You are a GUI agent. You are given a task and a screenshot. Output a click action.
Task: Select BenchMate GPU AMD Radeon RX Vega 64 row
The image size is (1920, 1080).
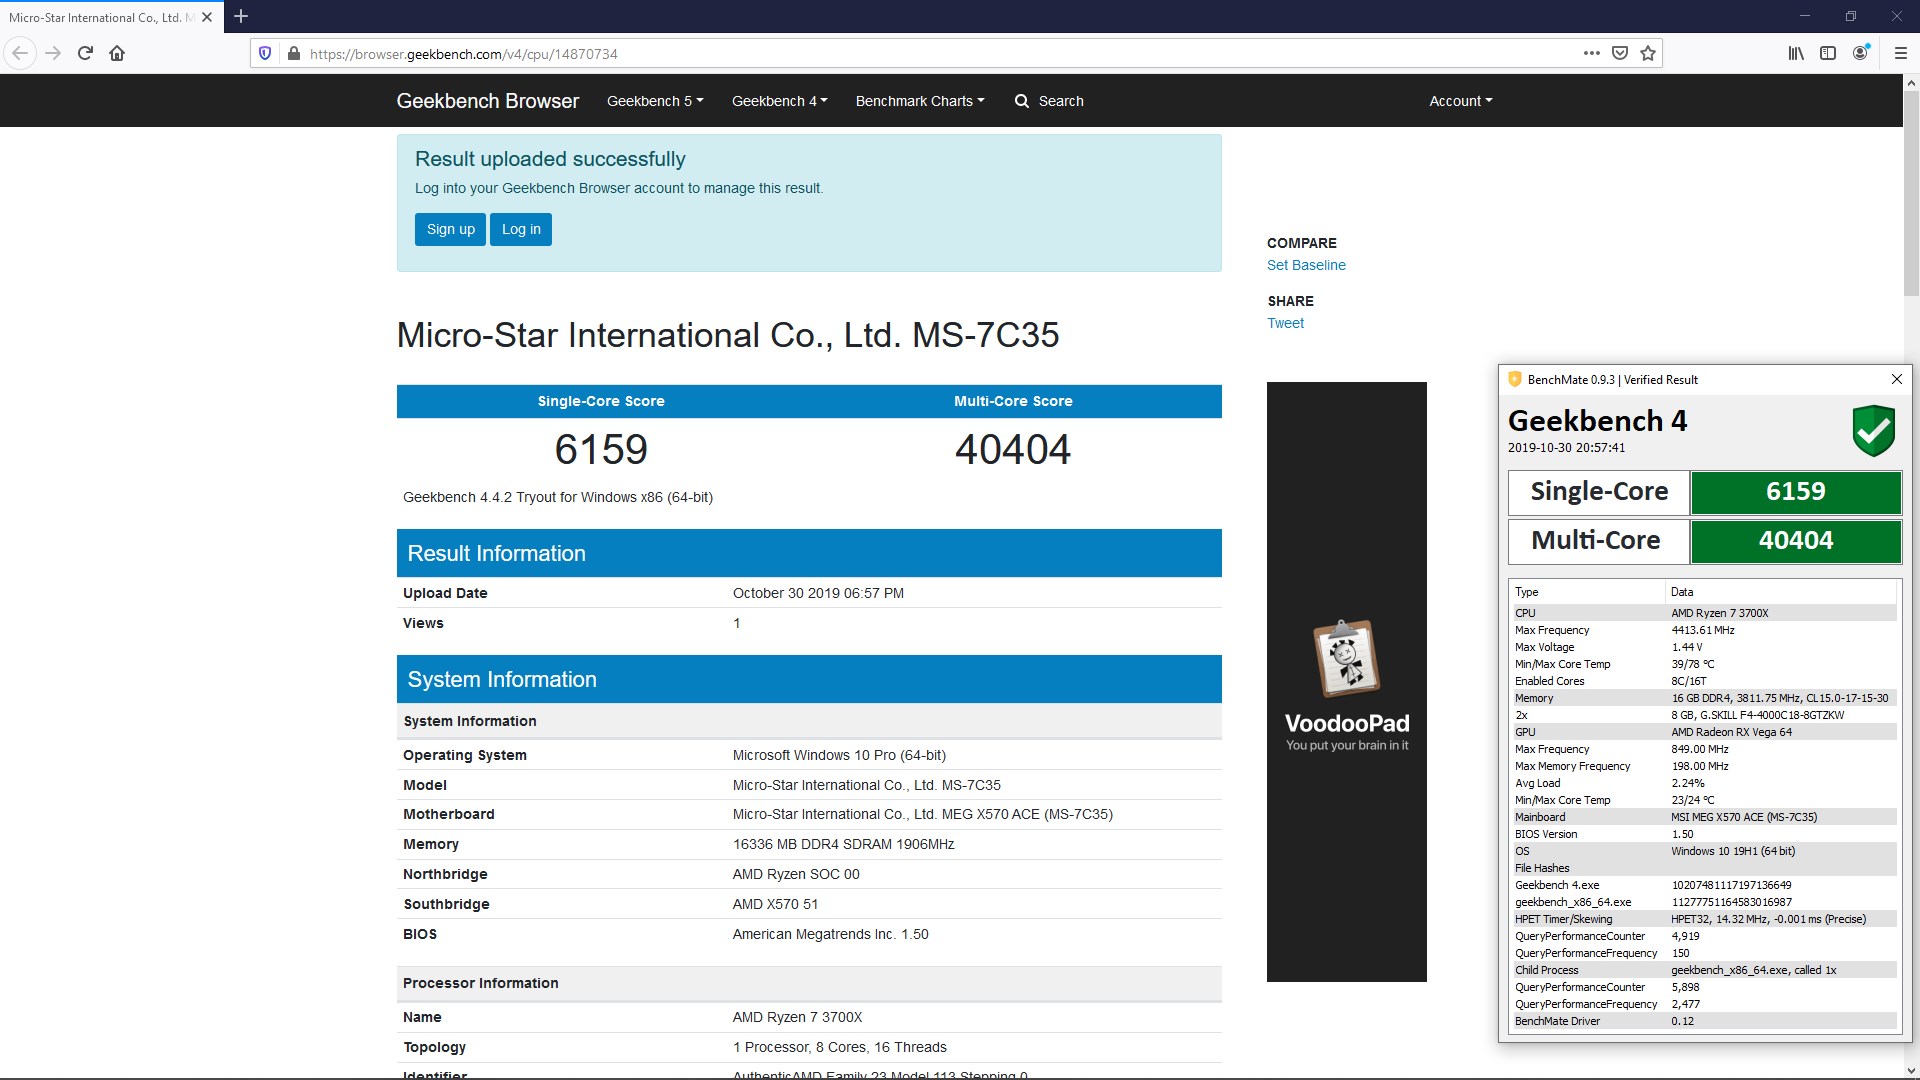click(1704, 732)
